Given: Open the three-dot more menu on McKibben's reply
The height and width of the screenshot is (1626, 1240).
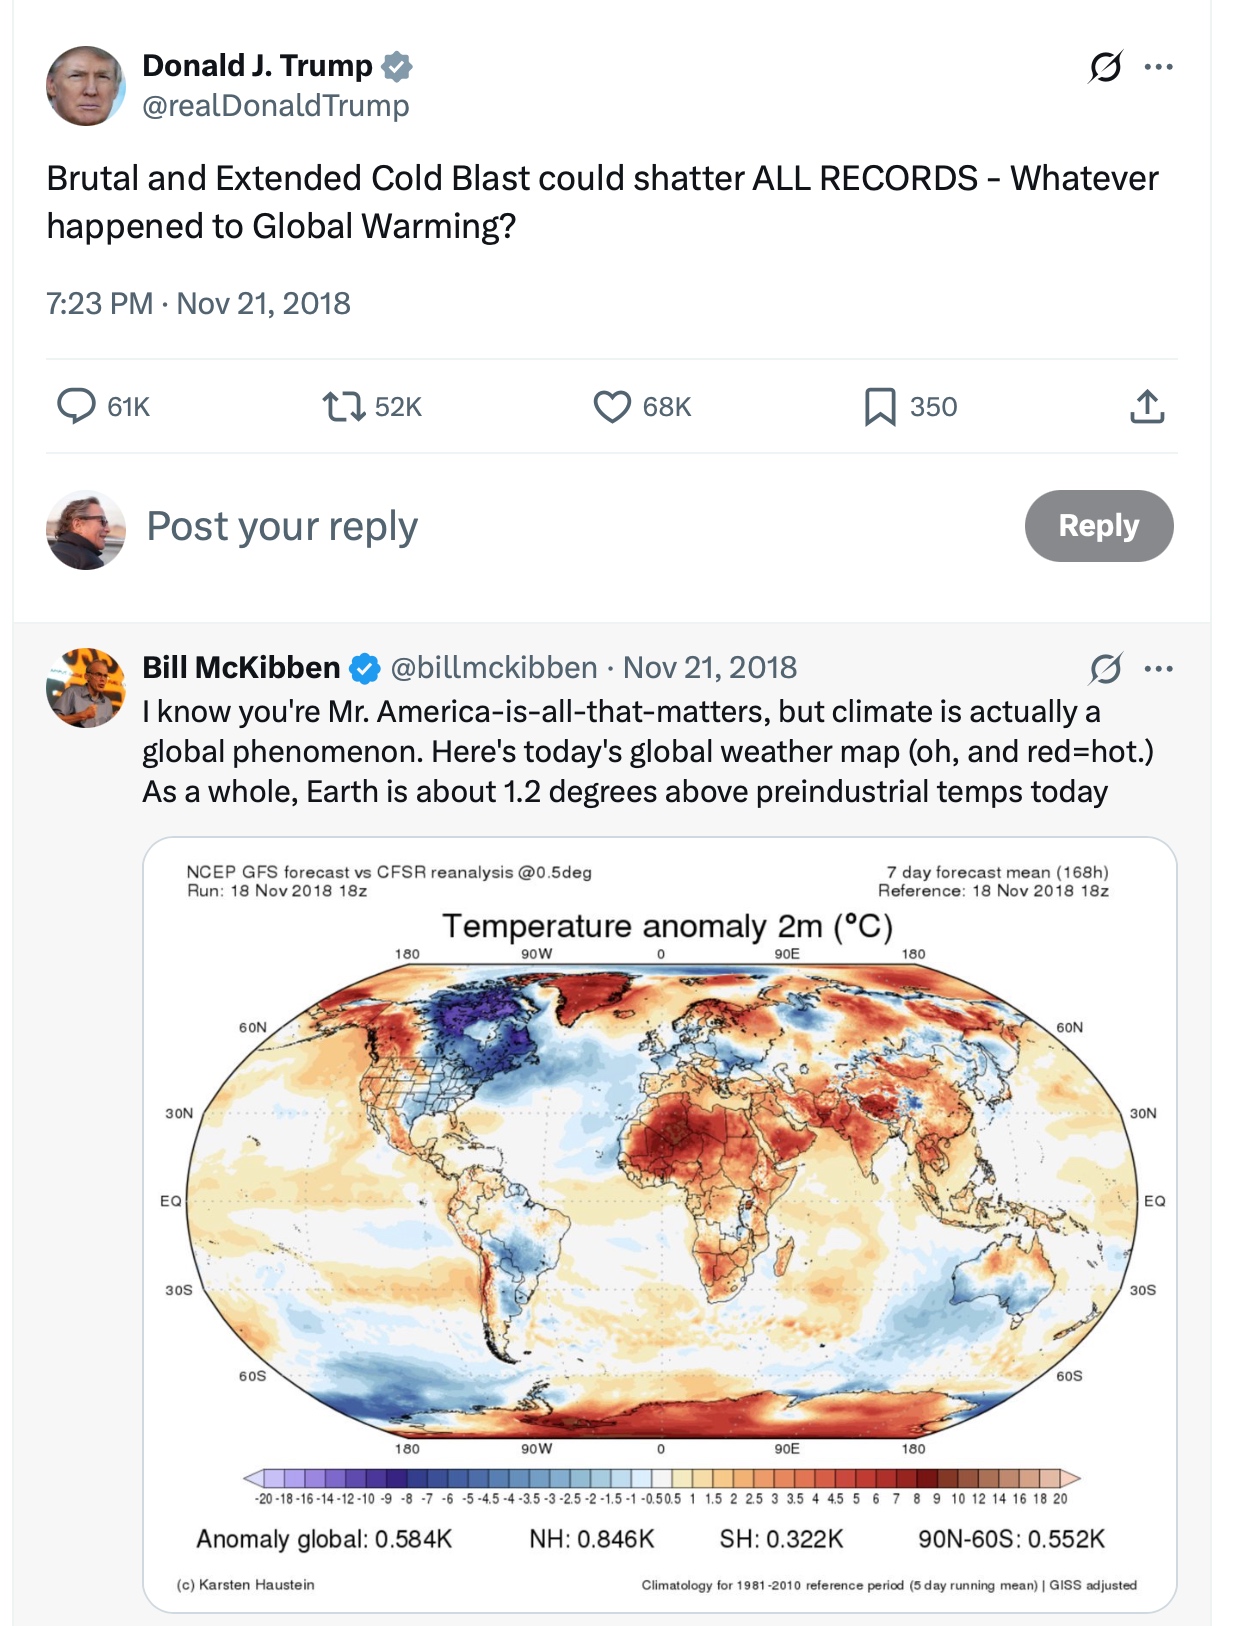Looking at the screenshot, I should 1158,668.
